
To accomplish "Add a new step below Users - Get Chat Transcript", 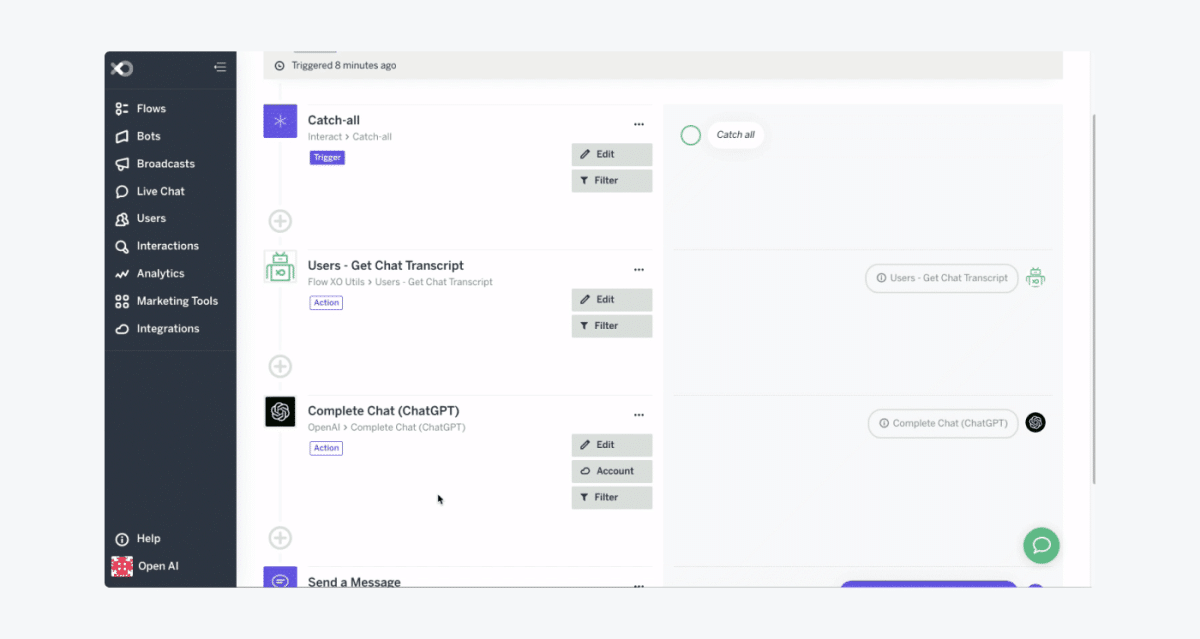I will [x=280, y=366].
